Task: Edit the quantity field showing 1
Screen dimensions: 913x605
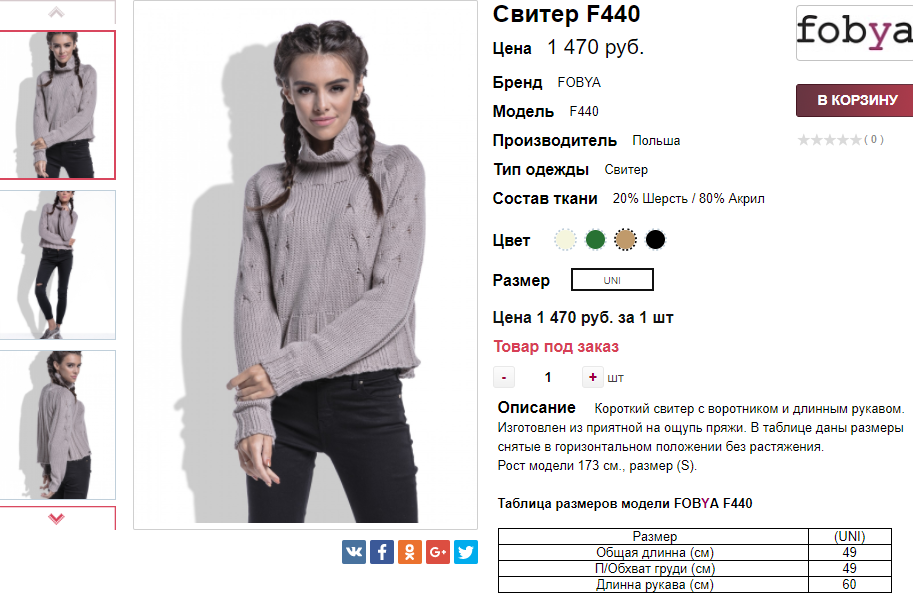Action: click(548, 377)
